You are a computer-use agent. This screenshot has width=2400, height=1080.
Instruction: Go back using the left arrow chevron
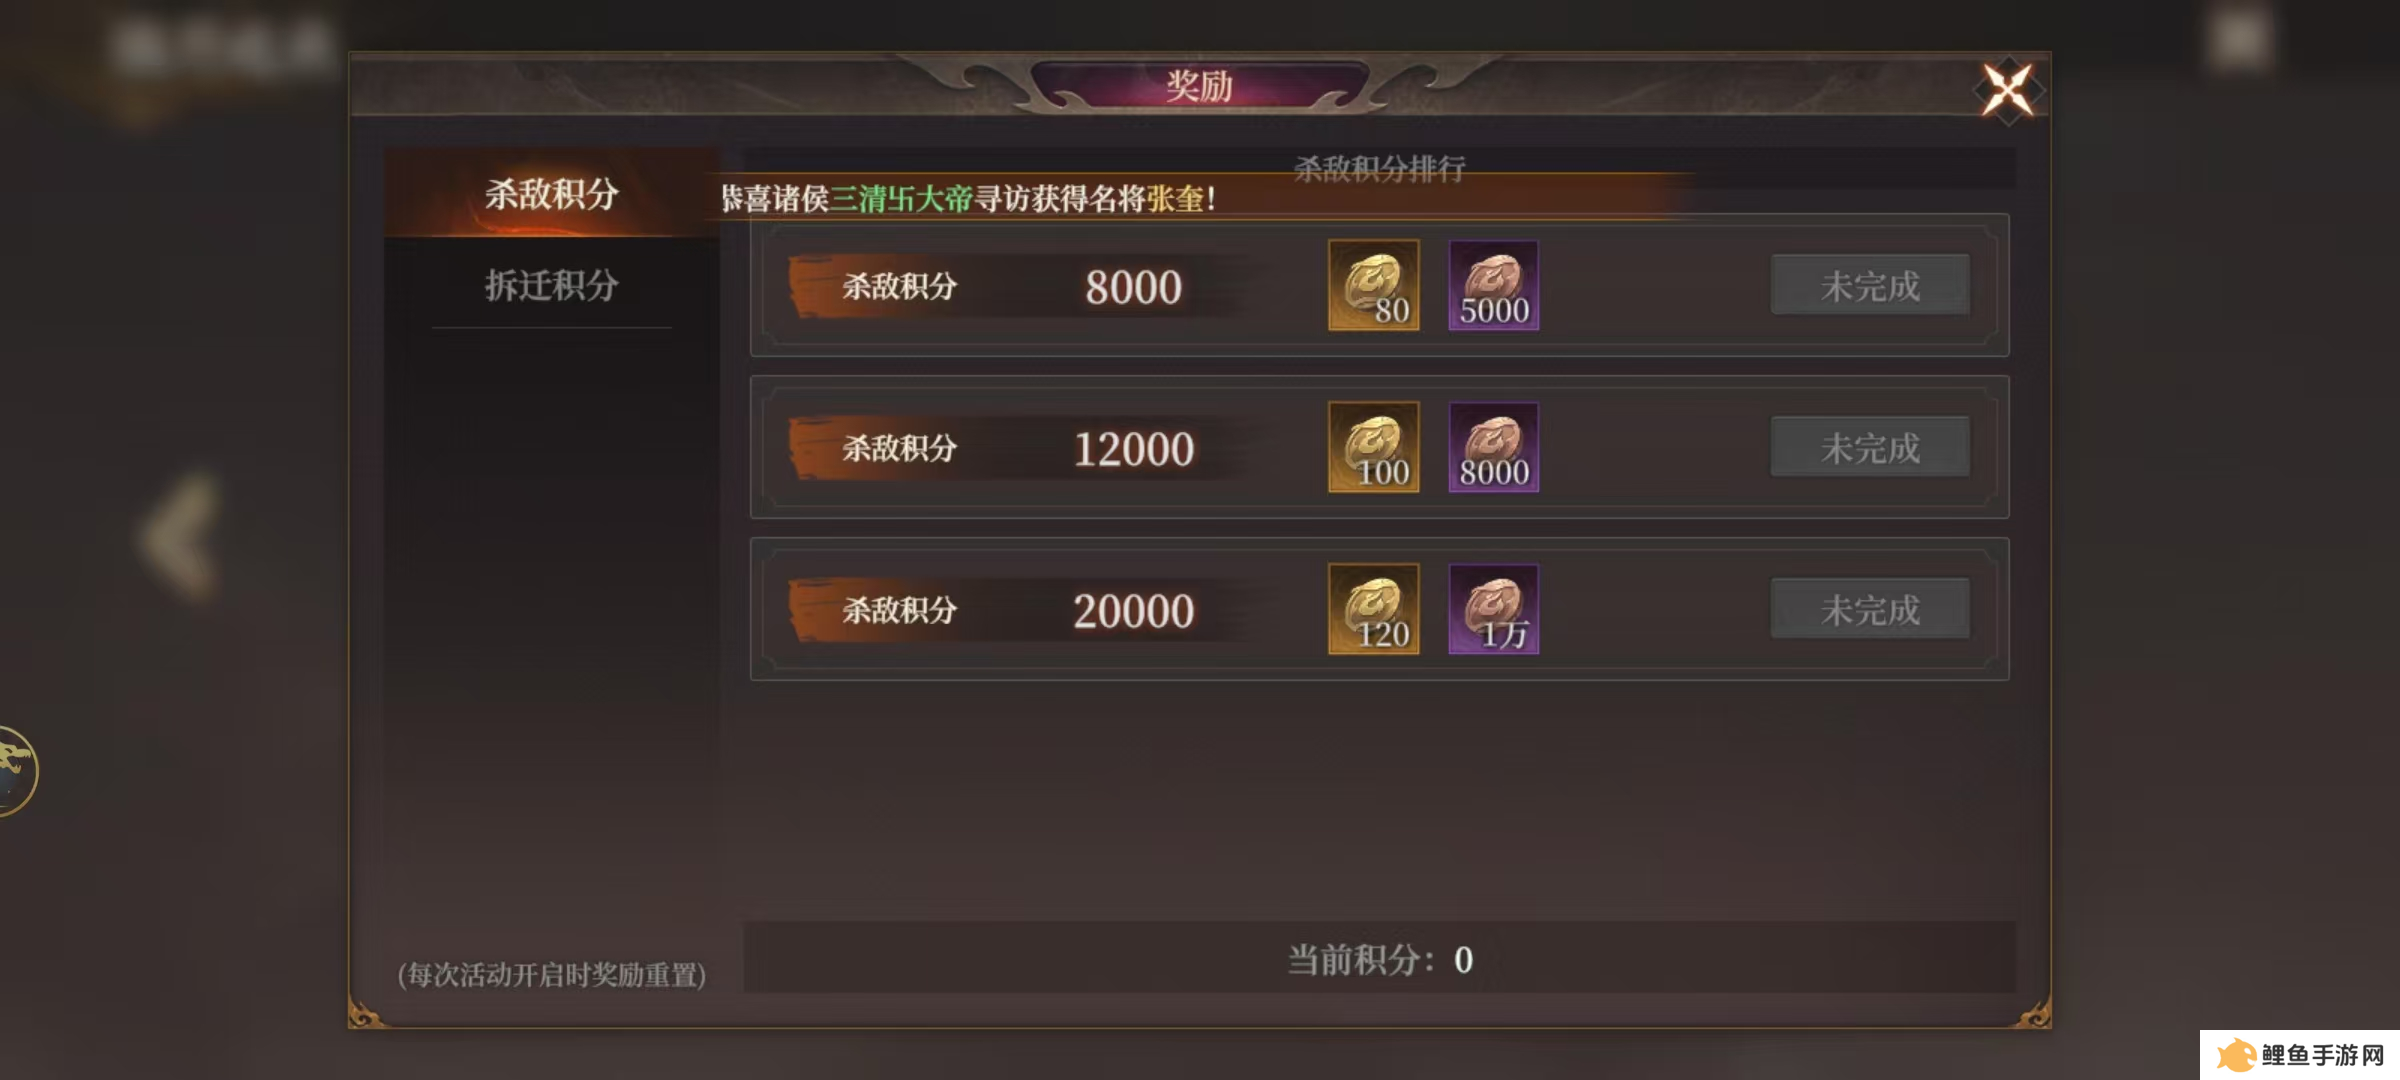182,537
